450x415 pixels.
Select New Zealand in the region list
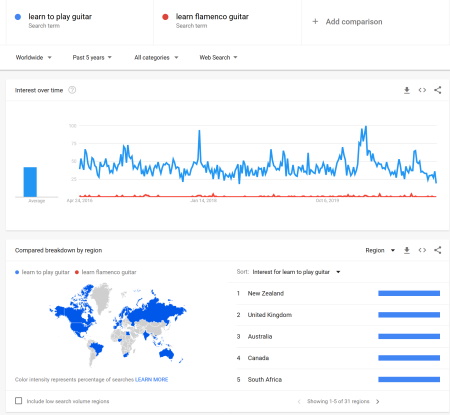[338, 293]
